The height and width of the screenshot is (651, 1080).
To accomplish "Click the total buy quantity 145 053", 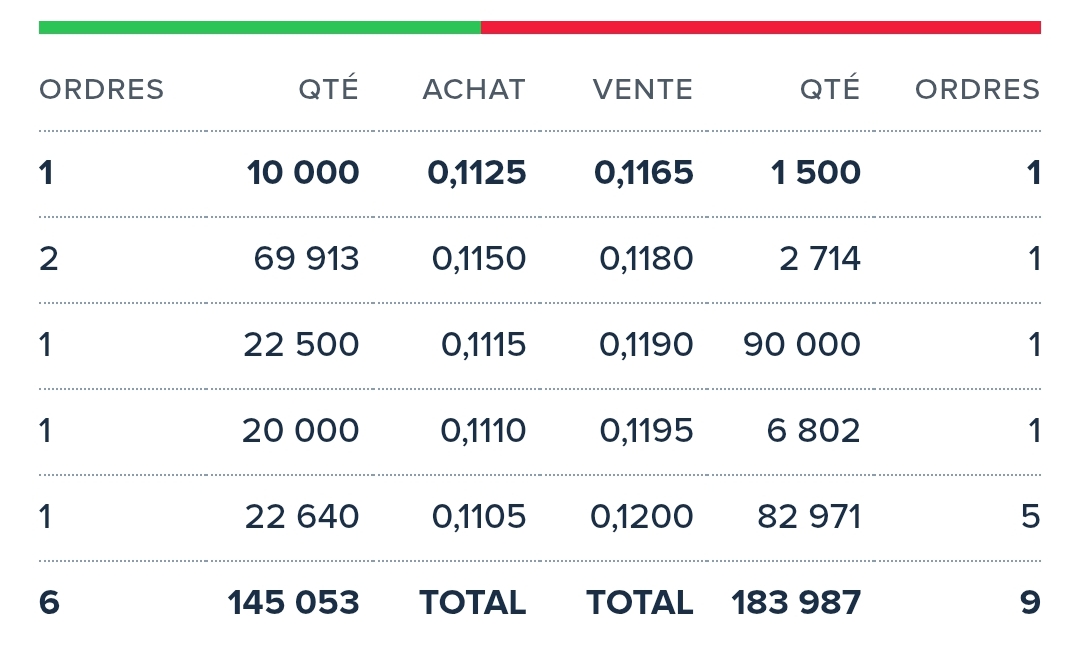I will 293,603.
